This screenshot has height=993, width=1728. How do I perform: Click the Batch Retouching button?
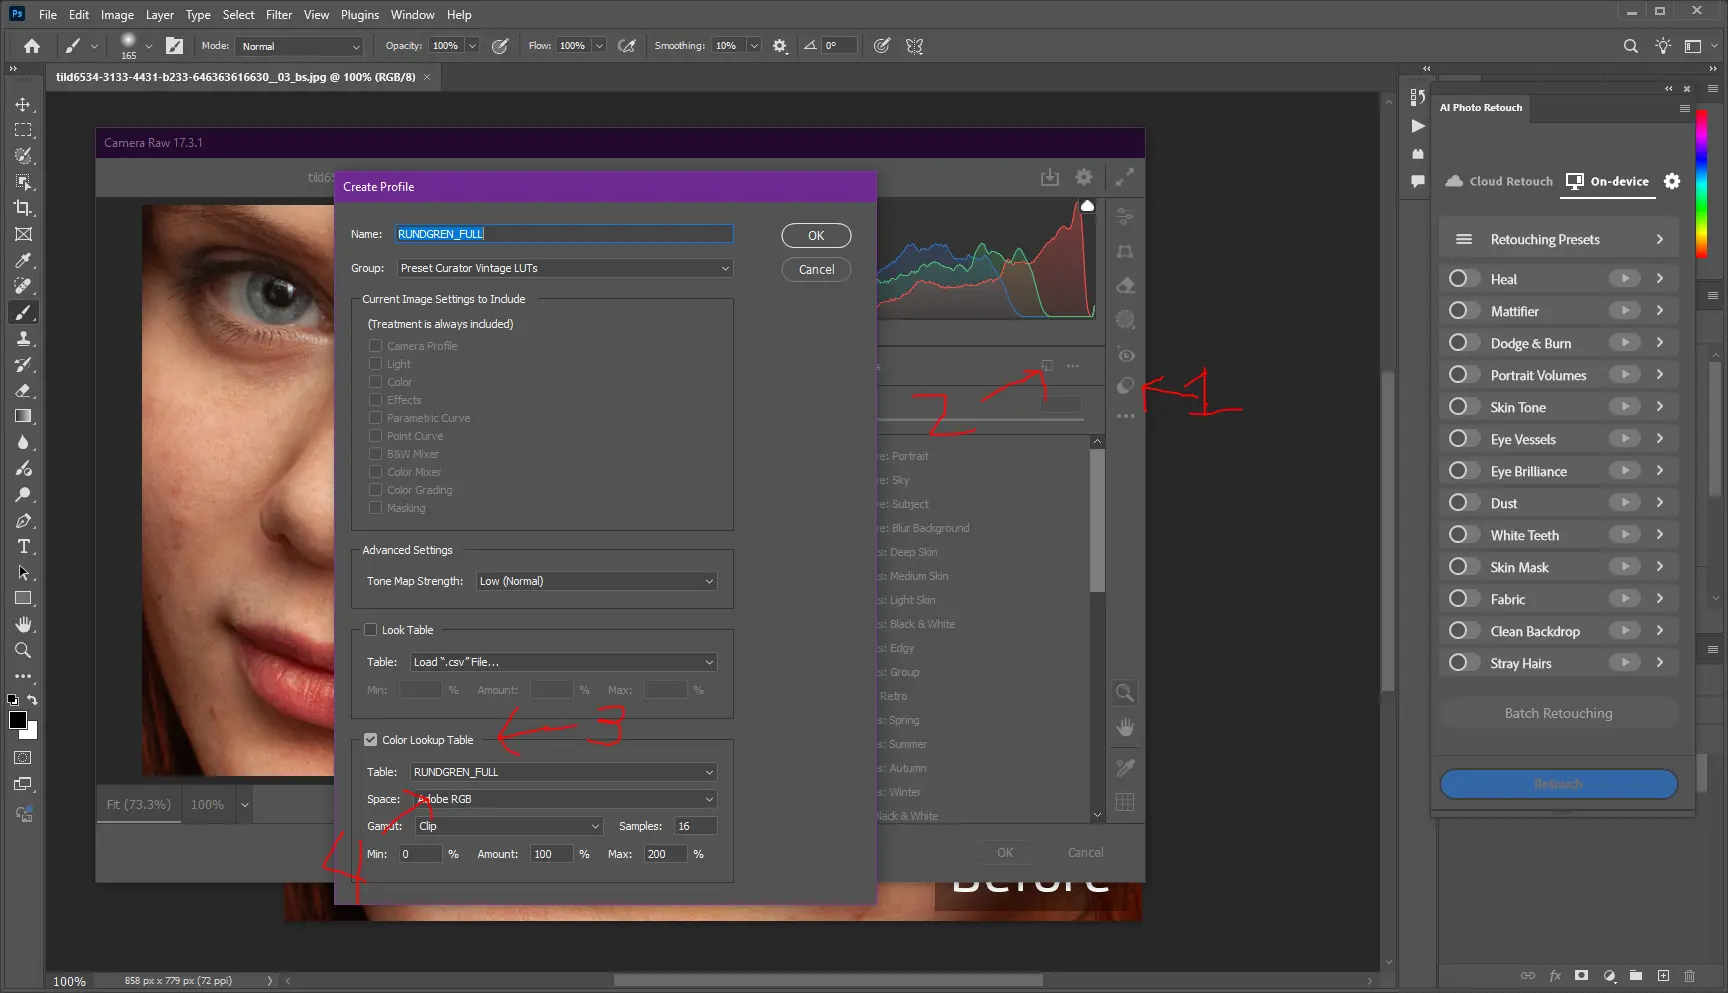[1559, 713]
